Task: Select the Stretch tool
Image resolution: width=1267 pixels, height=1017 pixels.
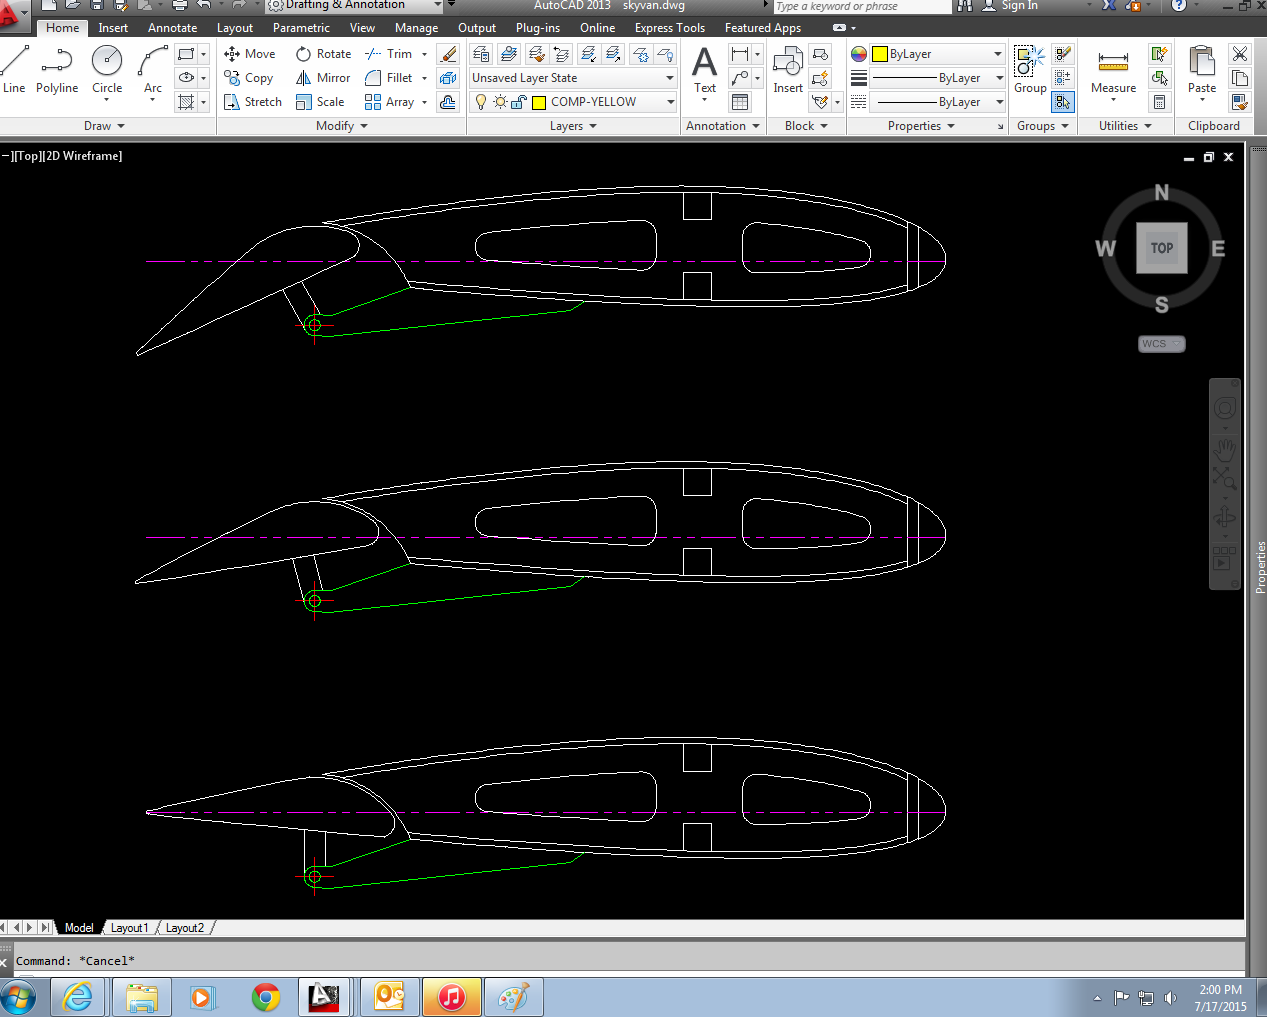Action: click(252, 102)
